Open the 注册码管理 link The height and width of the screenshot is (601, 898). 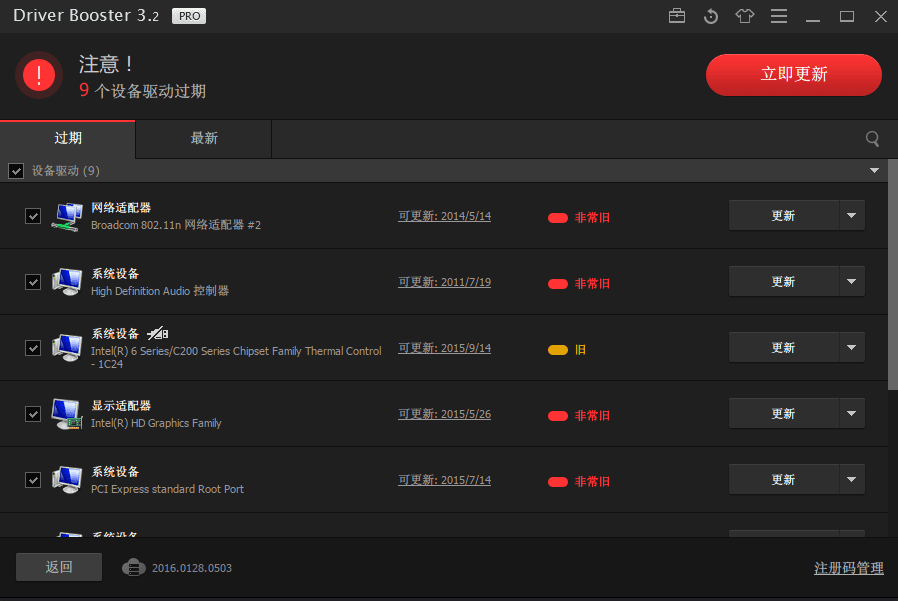point(849,568)
